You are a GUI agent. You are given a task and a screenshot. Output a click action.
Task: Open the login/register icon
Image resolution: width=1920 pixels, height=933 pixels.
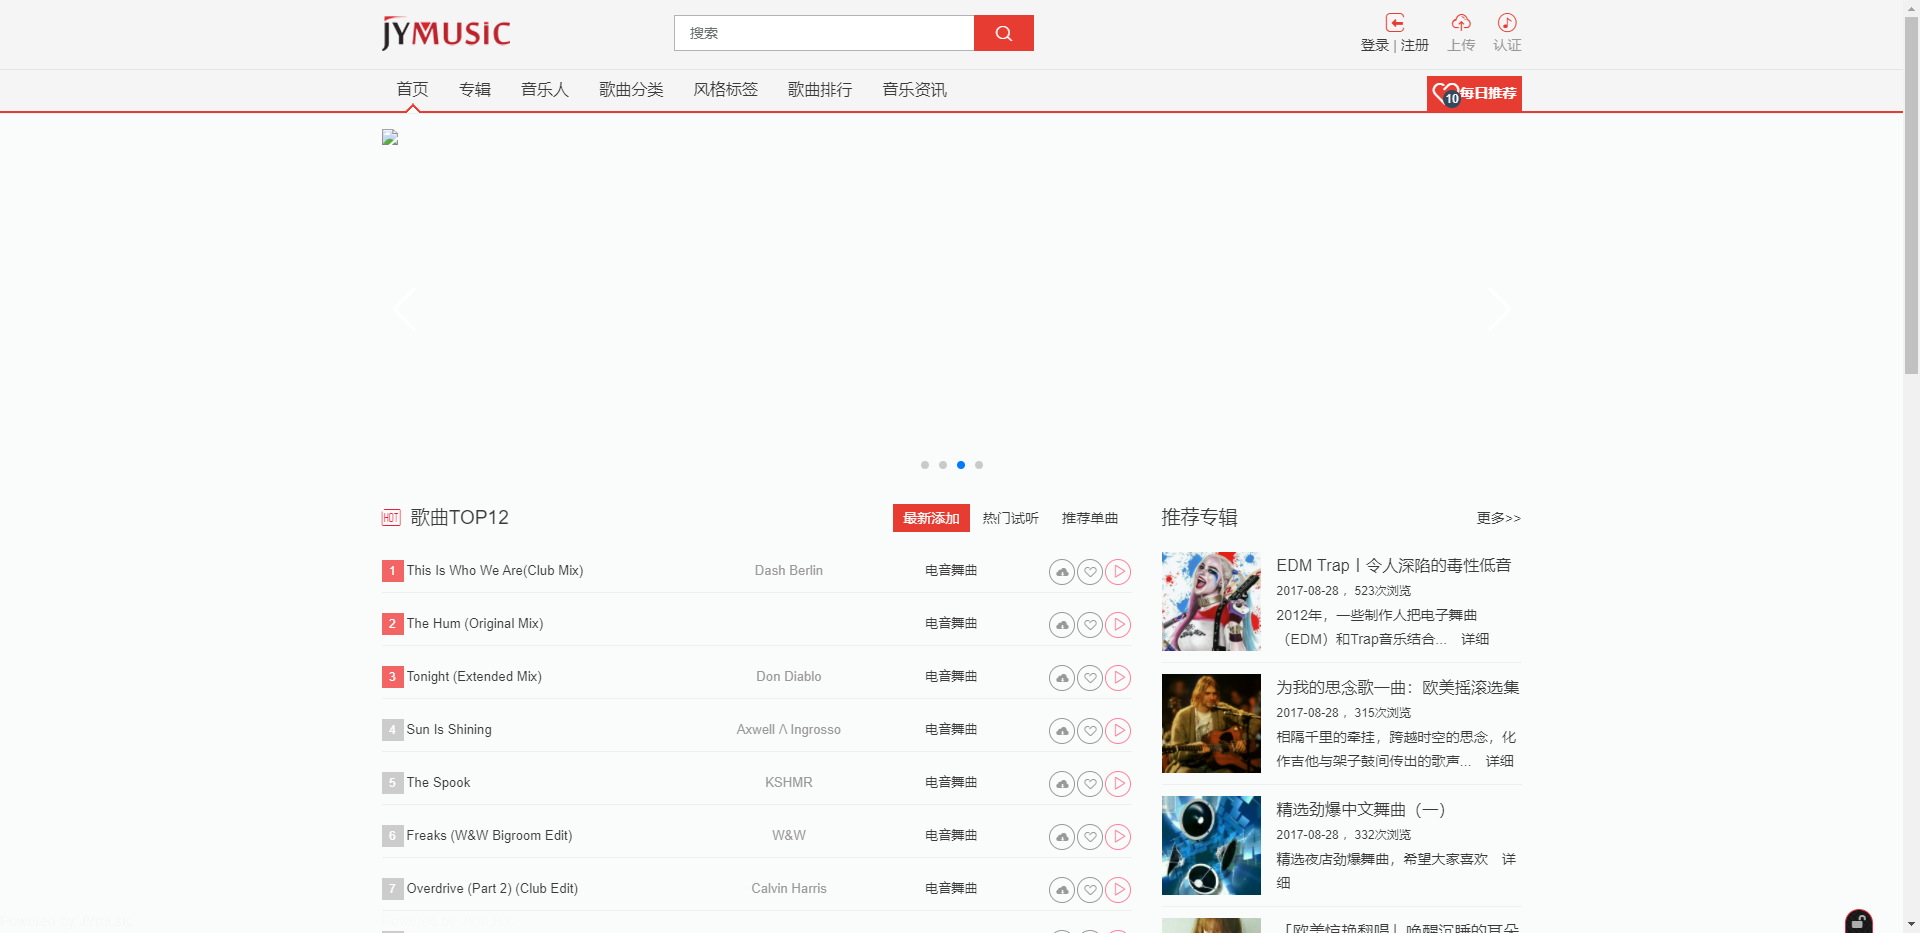coord(1394,23)
